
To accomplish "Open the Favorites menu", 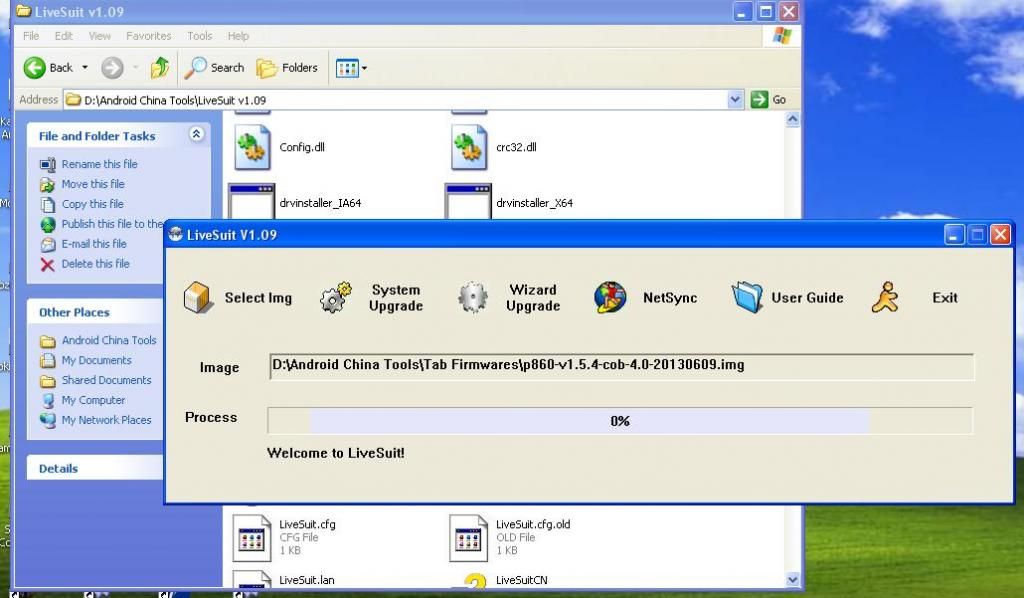I will pyautogui.click(x=149, y=36).
